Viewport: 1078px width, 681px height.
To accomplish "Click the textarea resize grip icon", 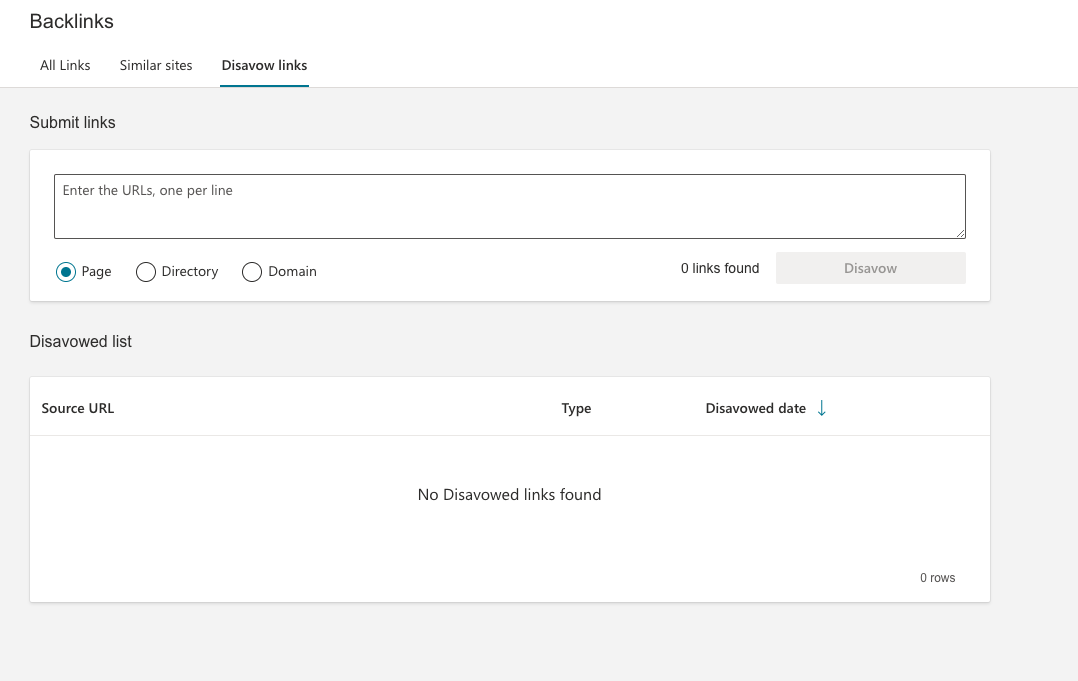I will (x=961, y=233).
